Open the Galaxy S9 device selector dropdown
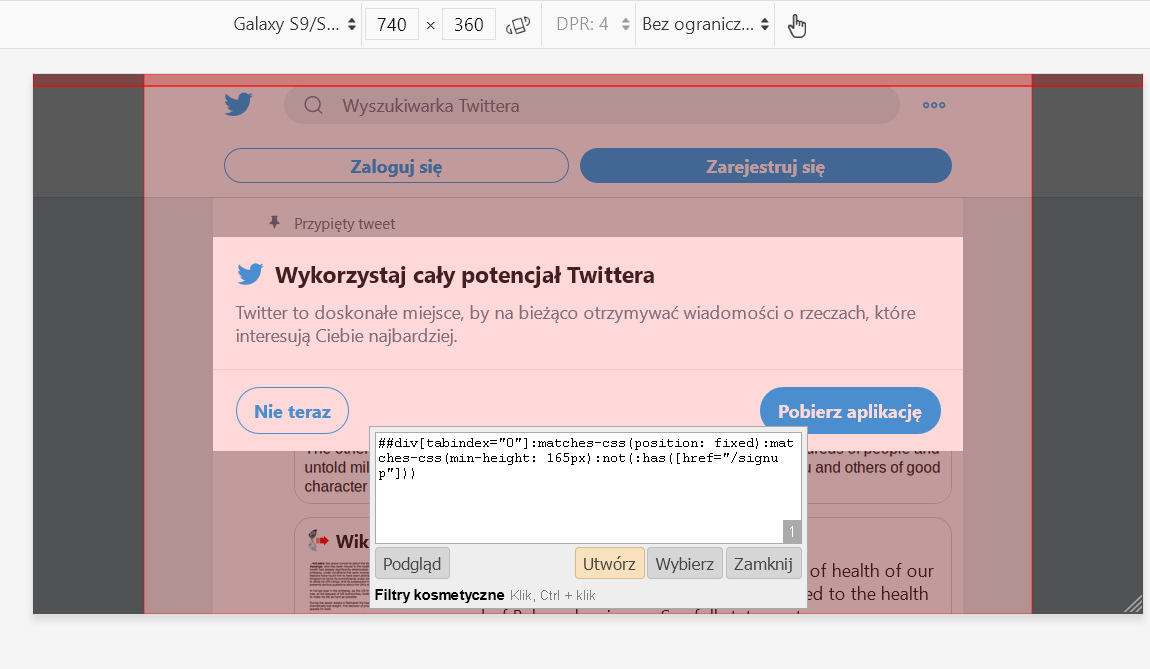Screen dimensions: 1150x669 tap(289, 24)
